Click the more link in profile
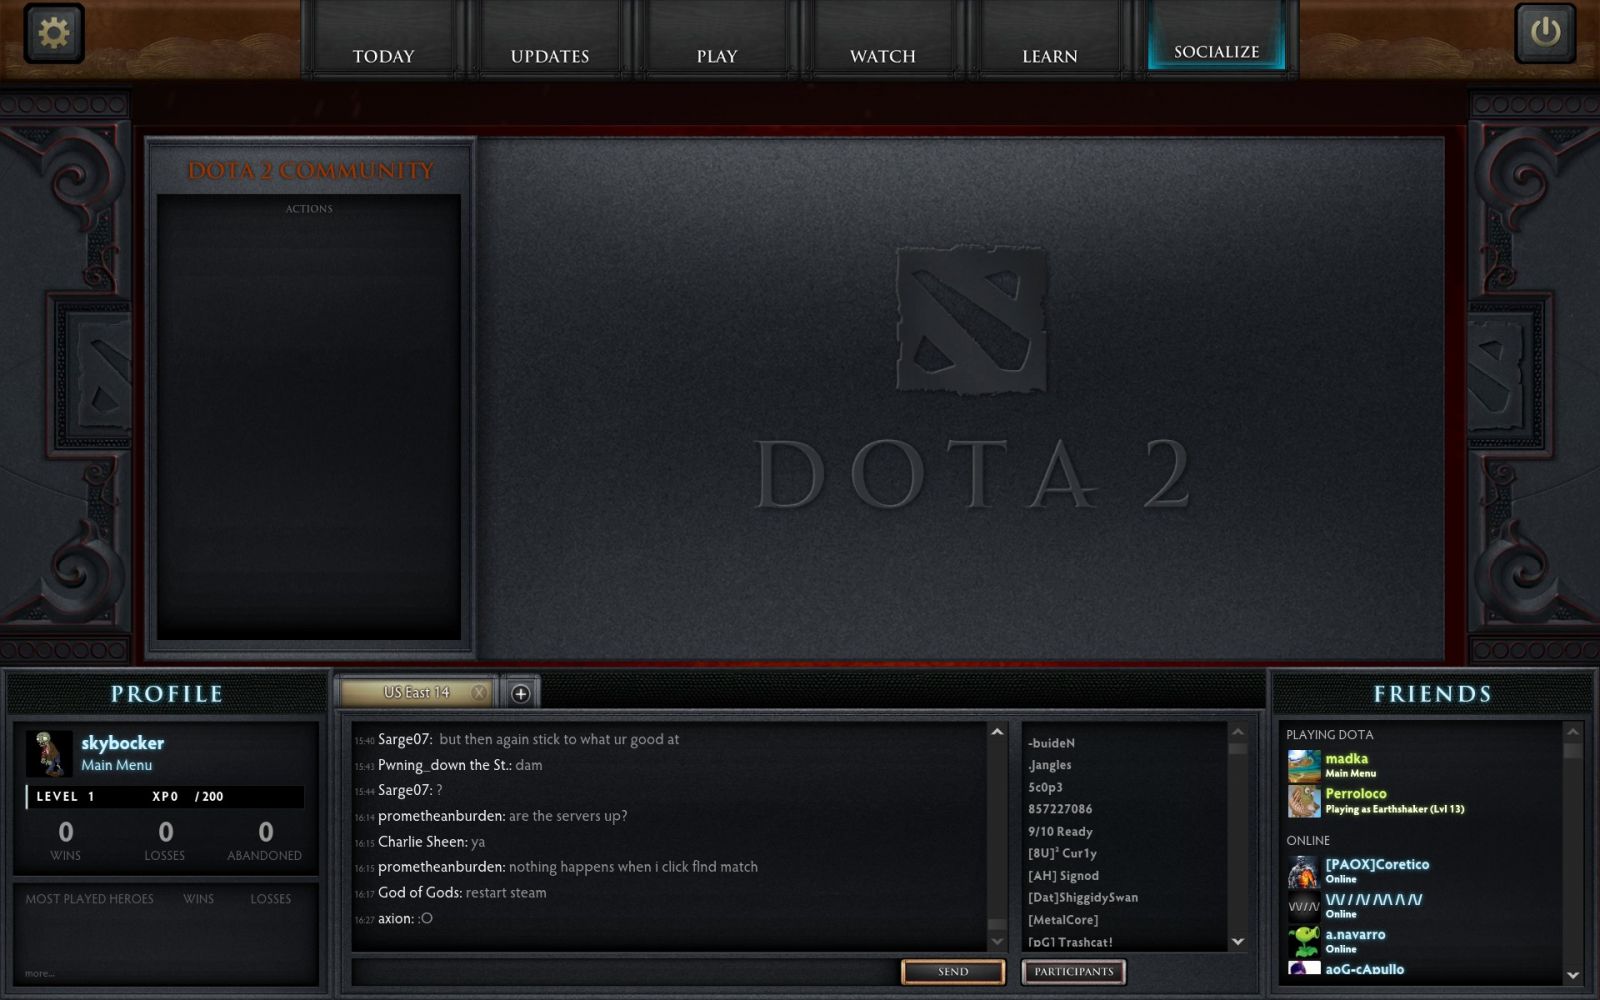 point(40,973)
